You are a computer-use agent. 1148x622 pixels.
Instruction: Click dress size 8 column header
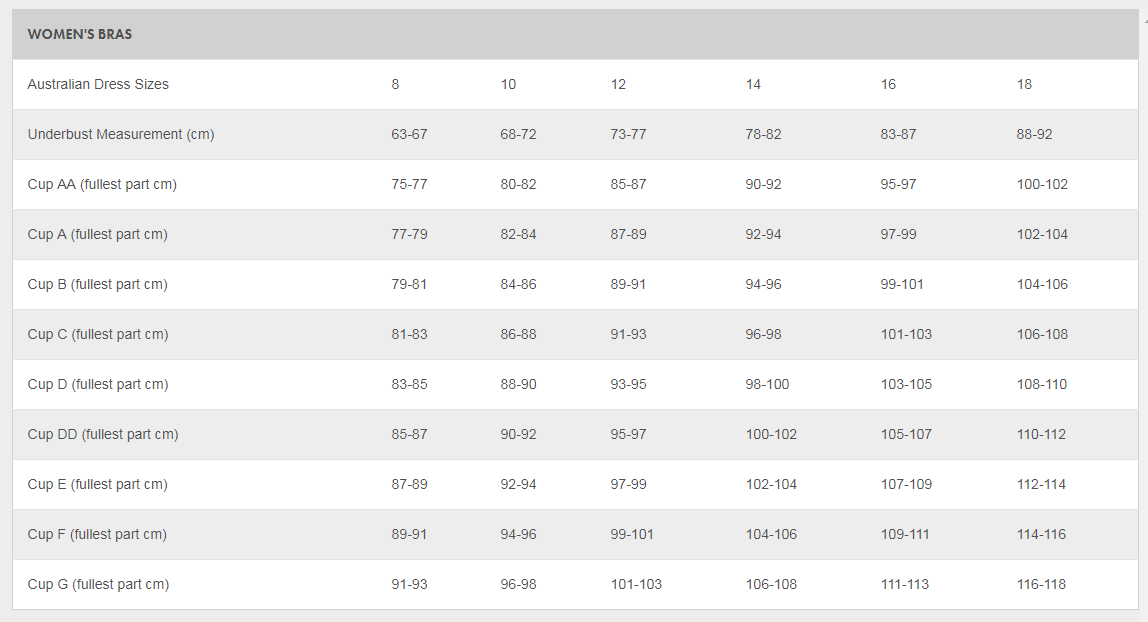tap(395, 84)
